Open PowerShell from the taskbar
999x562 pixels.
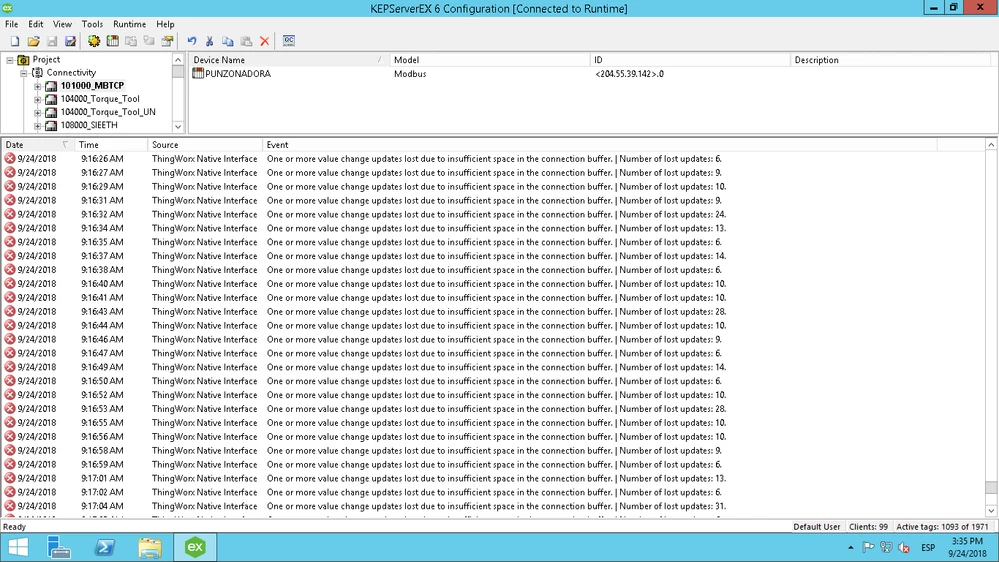[x=104, y=547]
